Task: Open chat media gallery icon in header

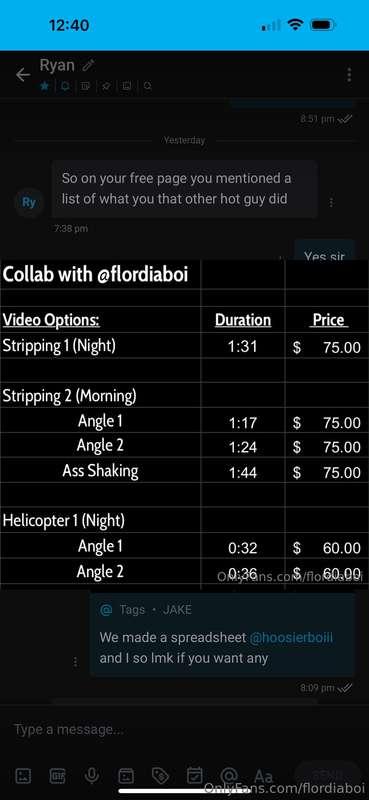Action: 127,86
